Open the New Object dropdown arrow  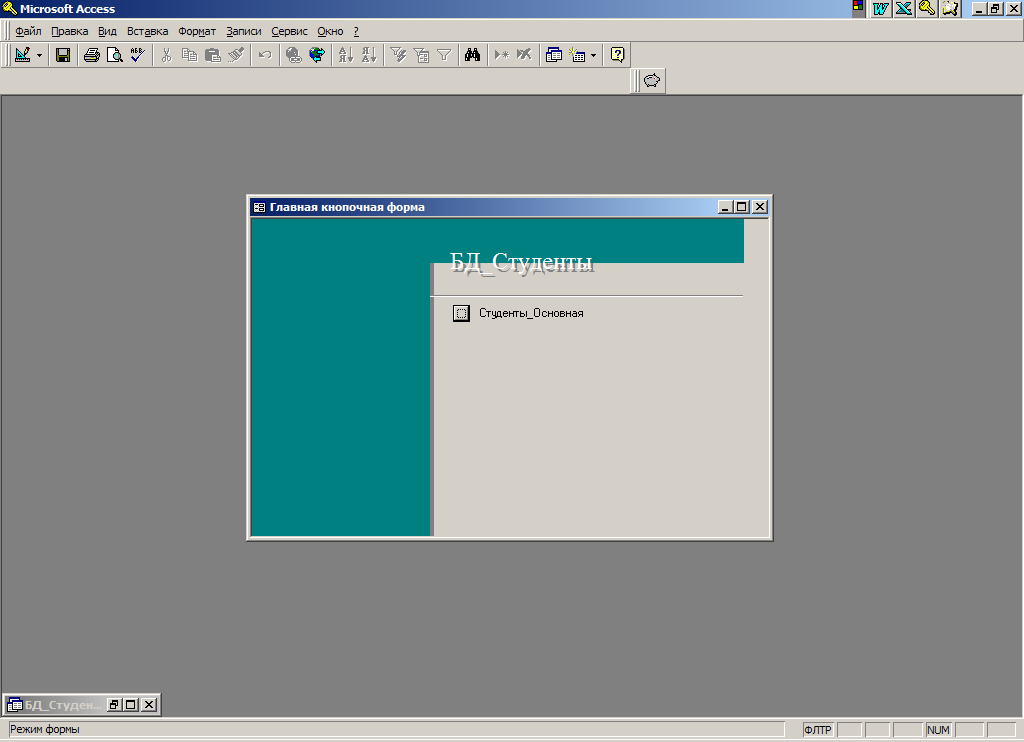593,55
